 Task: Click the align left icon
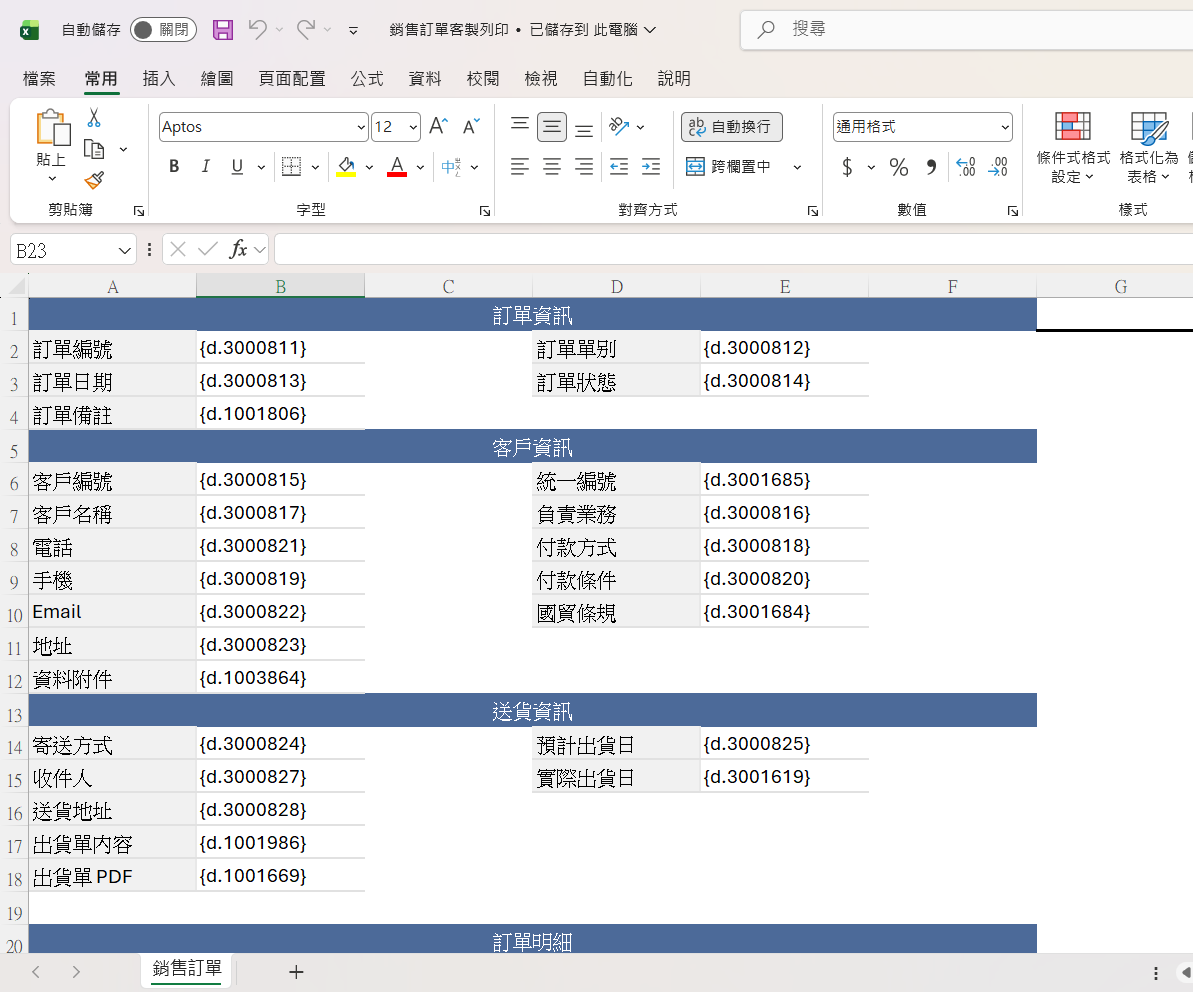tap(519, 167)
